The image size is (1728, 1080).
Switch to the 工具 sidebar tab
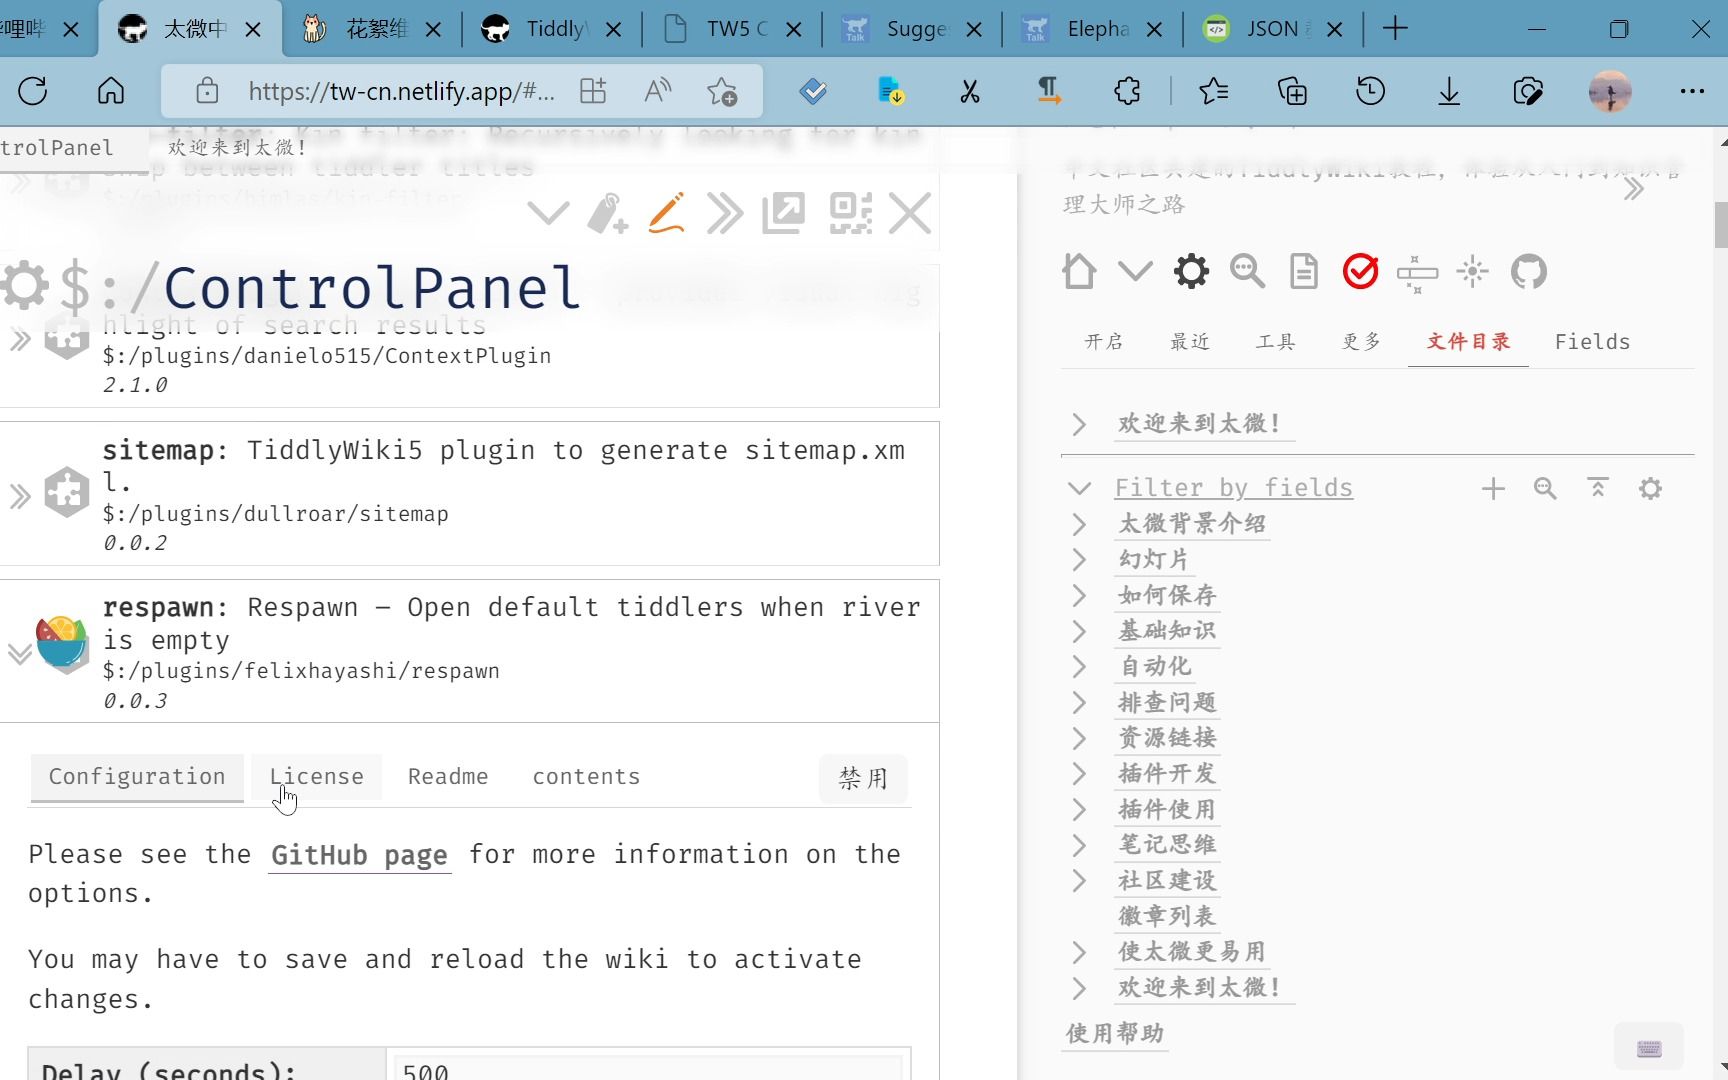tap(1275, 342)
